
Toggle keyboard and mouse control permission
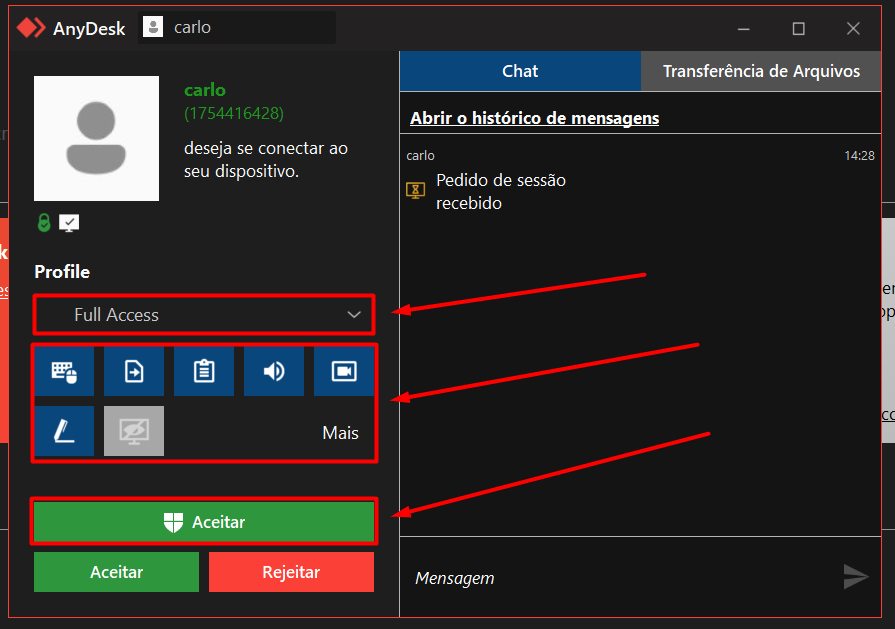coord(64,371)
